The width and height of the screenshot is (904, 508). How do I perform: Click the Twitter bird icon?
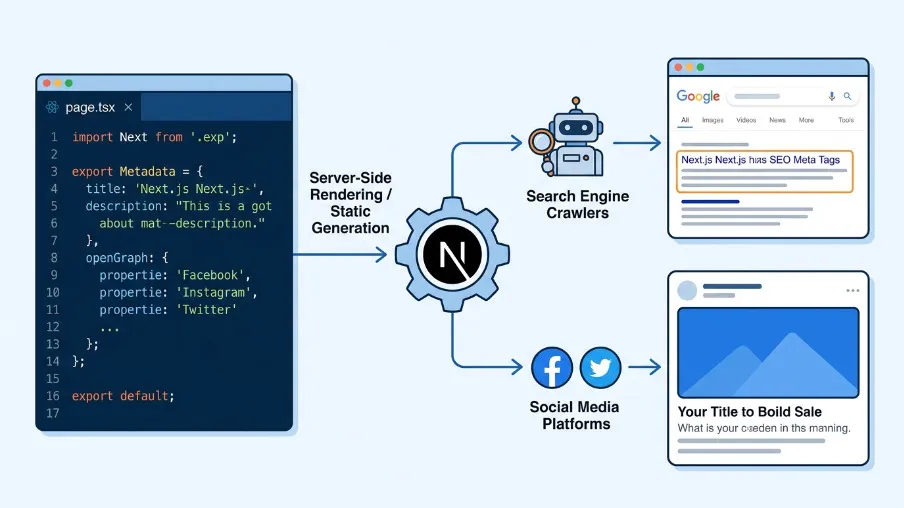coord(600,367)
